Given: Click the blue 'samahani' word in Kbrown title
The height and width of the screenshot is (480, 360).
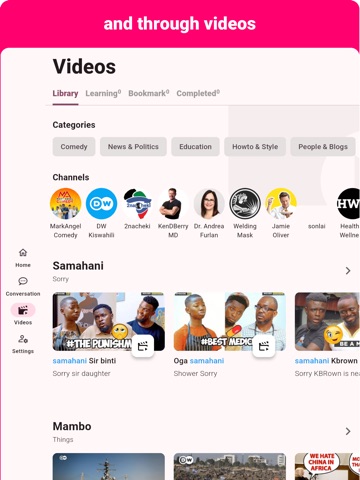Looking at the screenshot, I should (312, 361).
